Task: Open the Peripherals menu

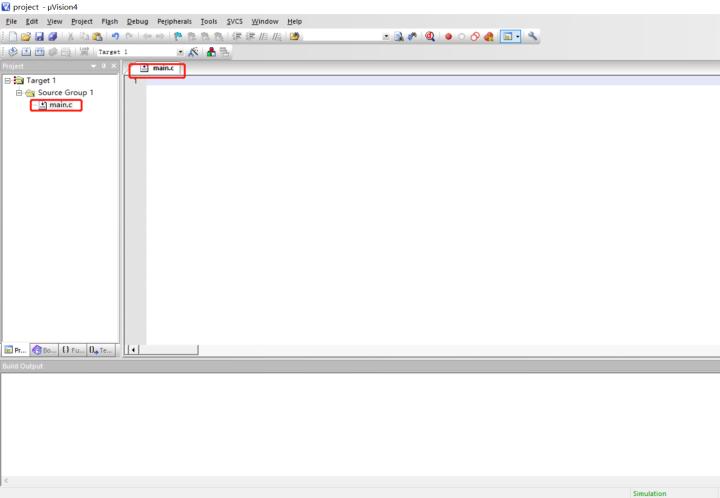Action: 174,21
